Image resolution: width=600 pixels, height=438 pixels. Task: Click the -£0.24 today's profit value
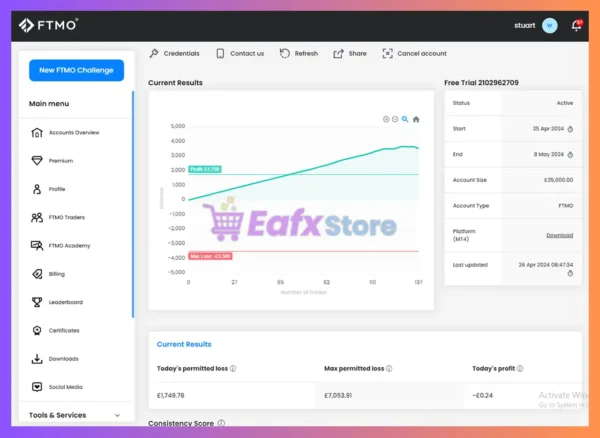tap(481, 396)
